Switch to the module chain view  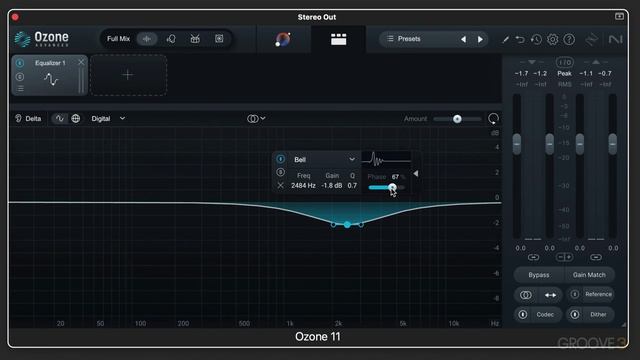(338, 39)
